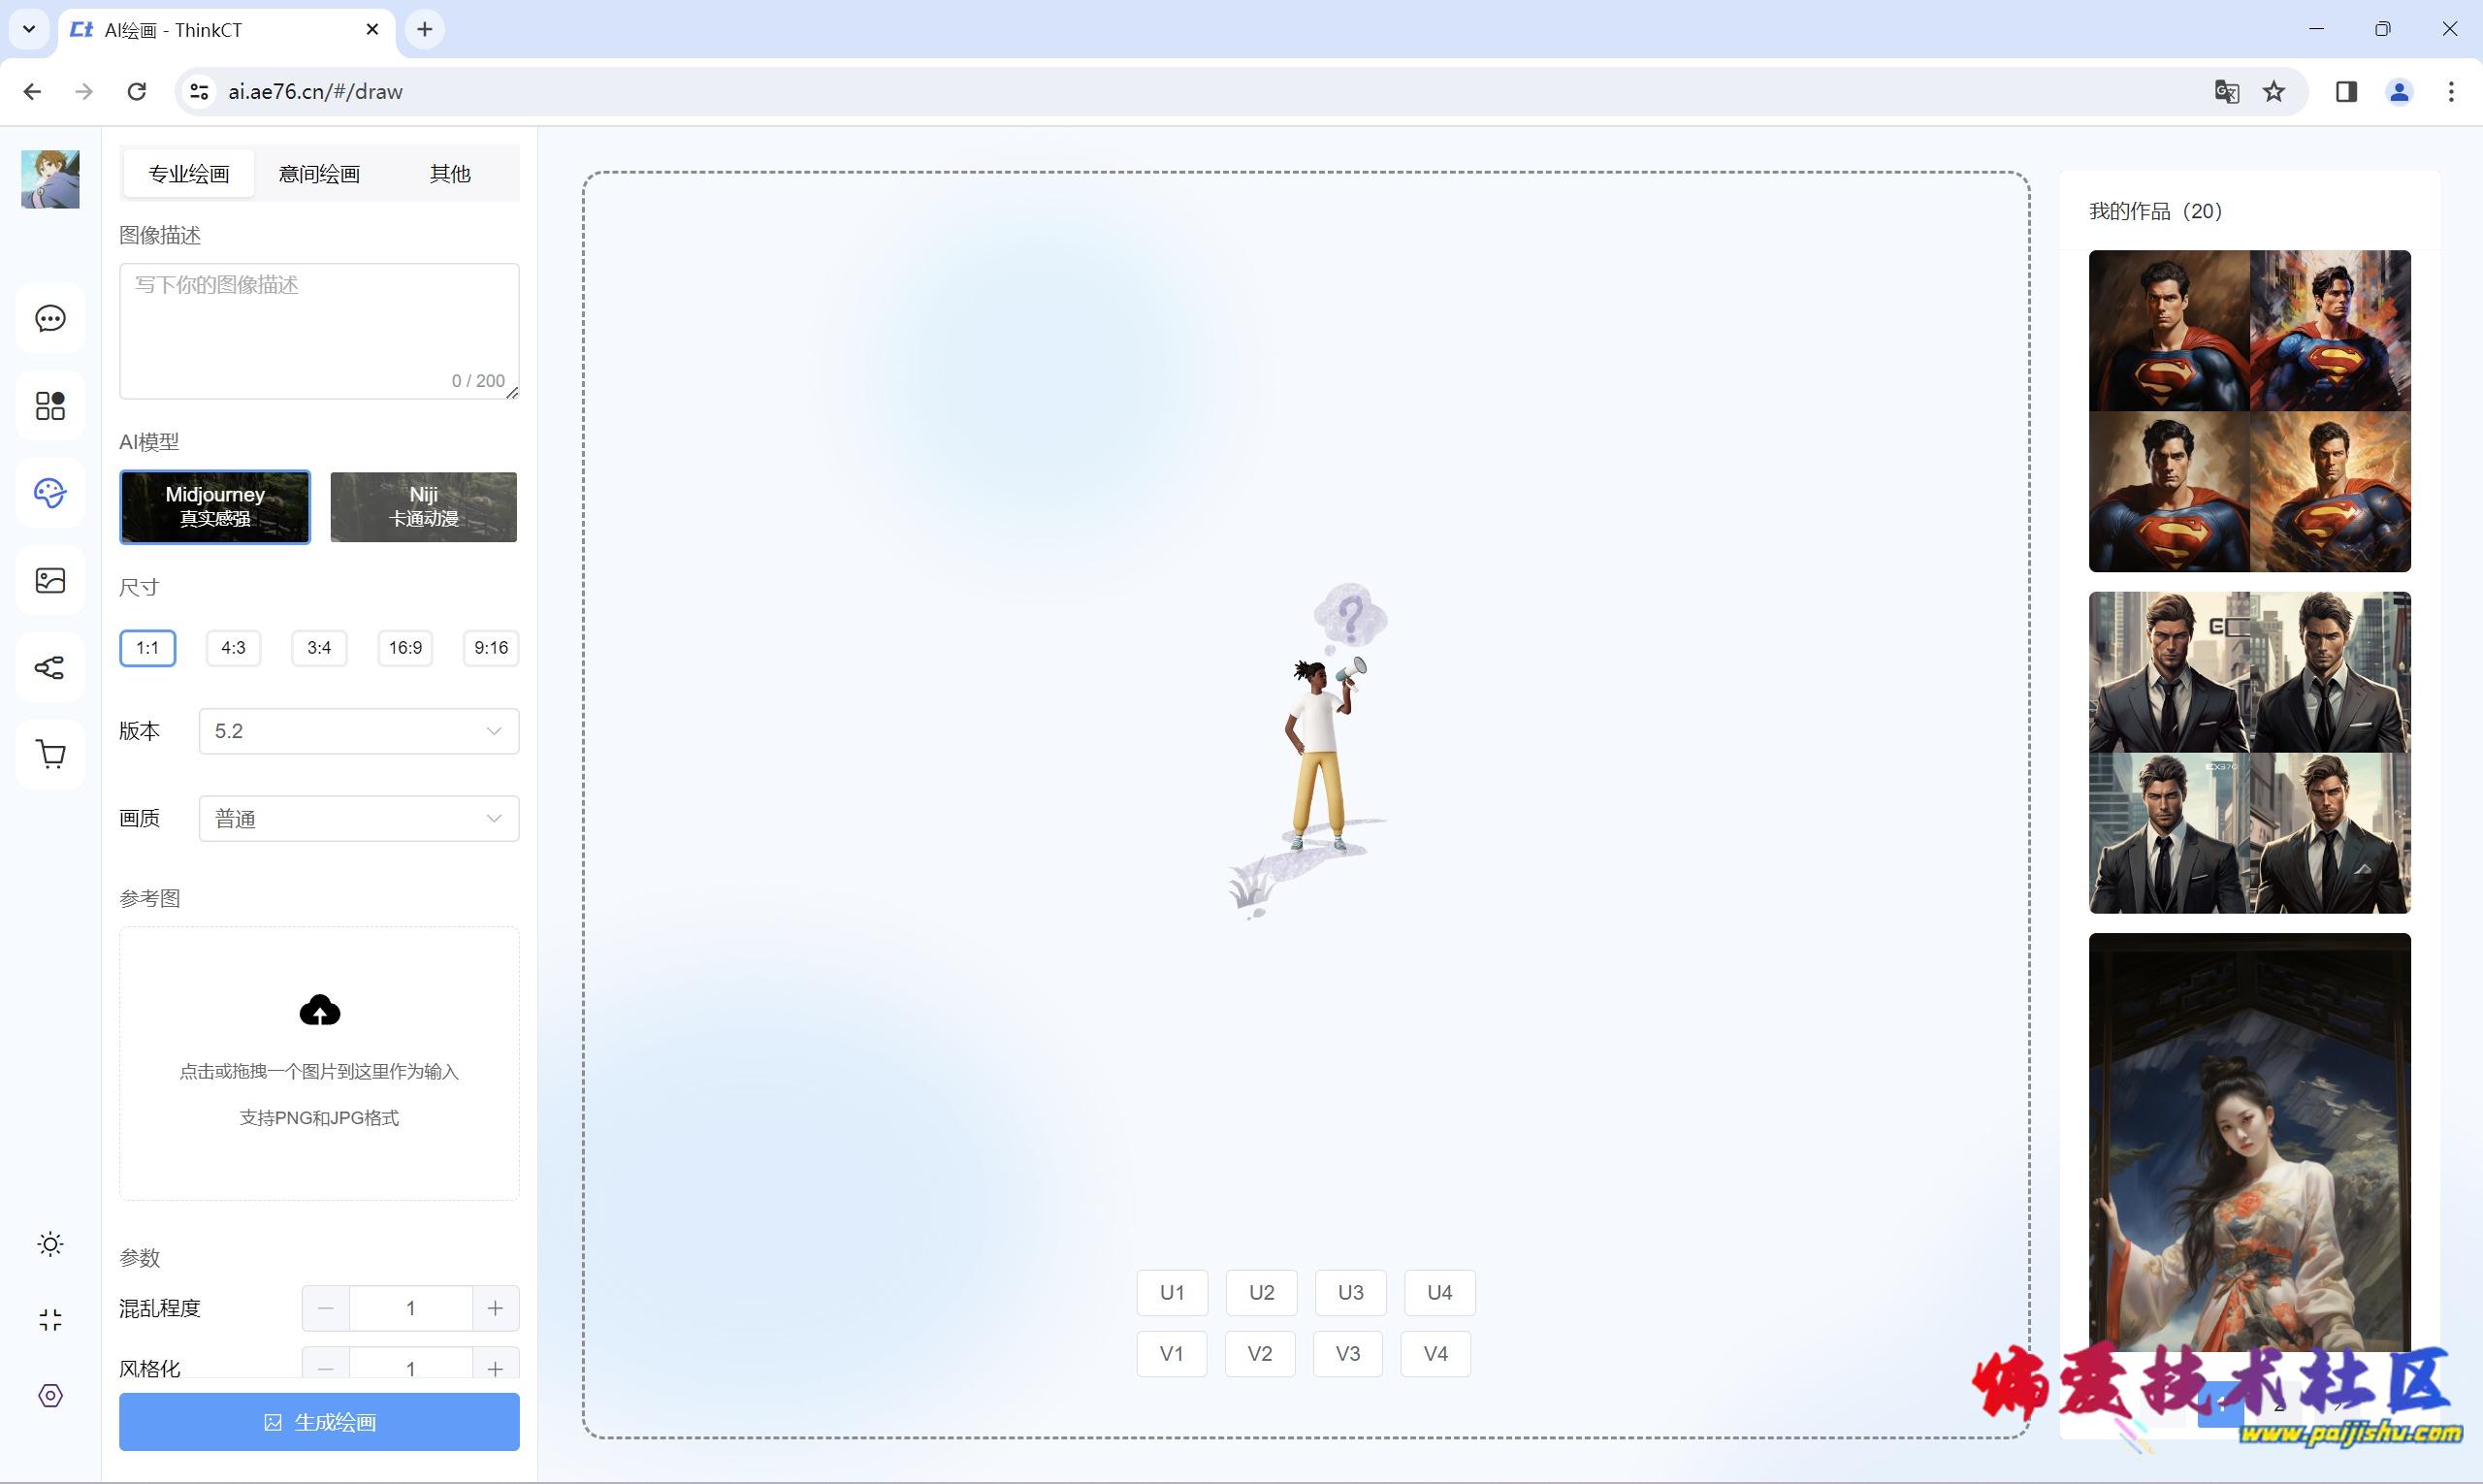Switch to the 专业绘画 tab
Screen dimensions: 2483x1484
tap(189, 174)
